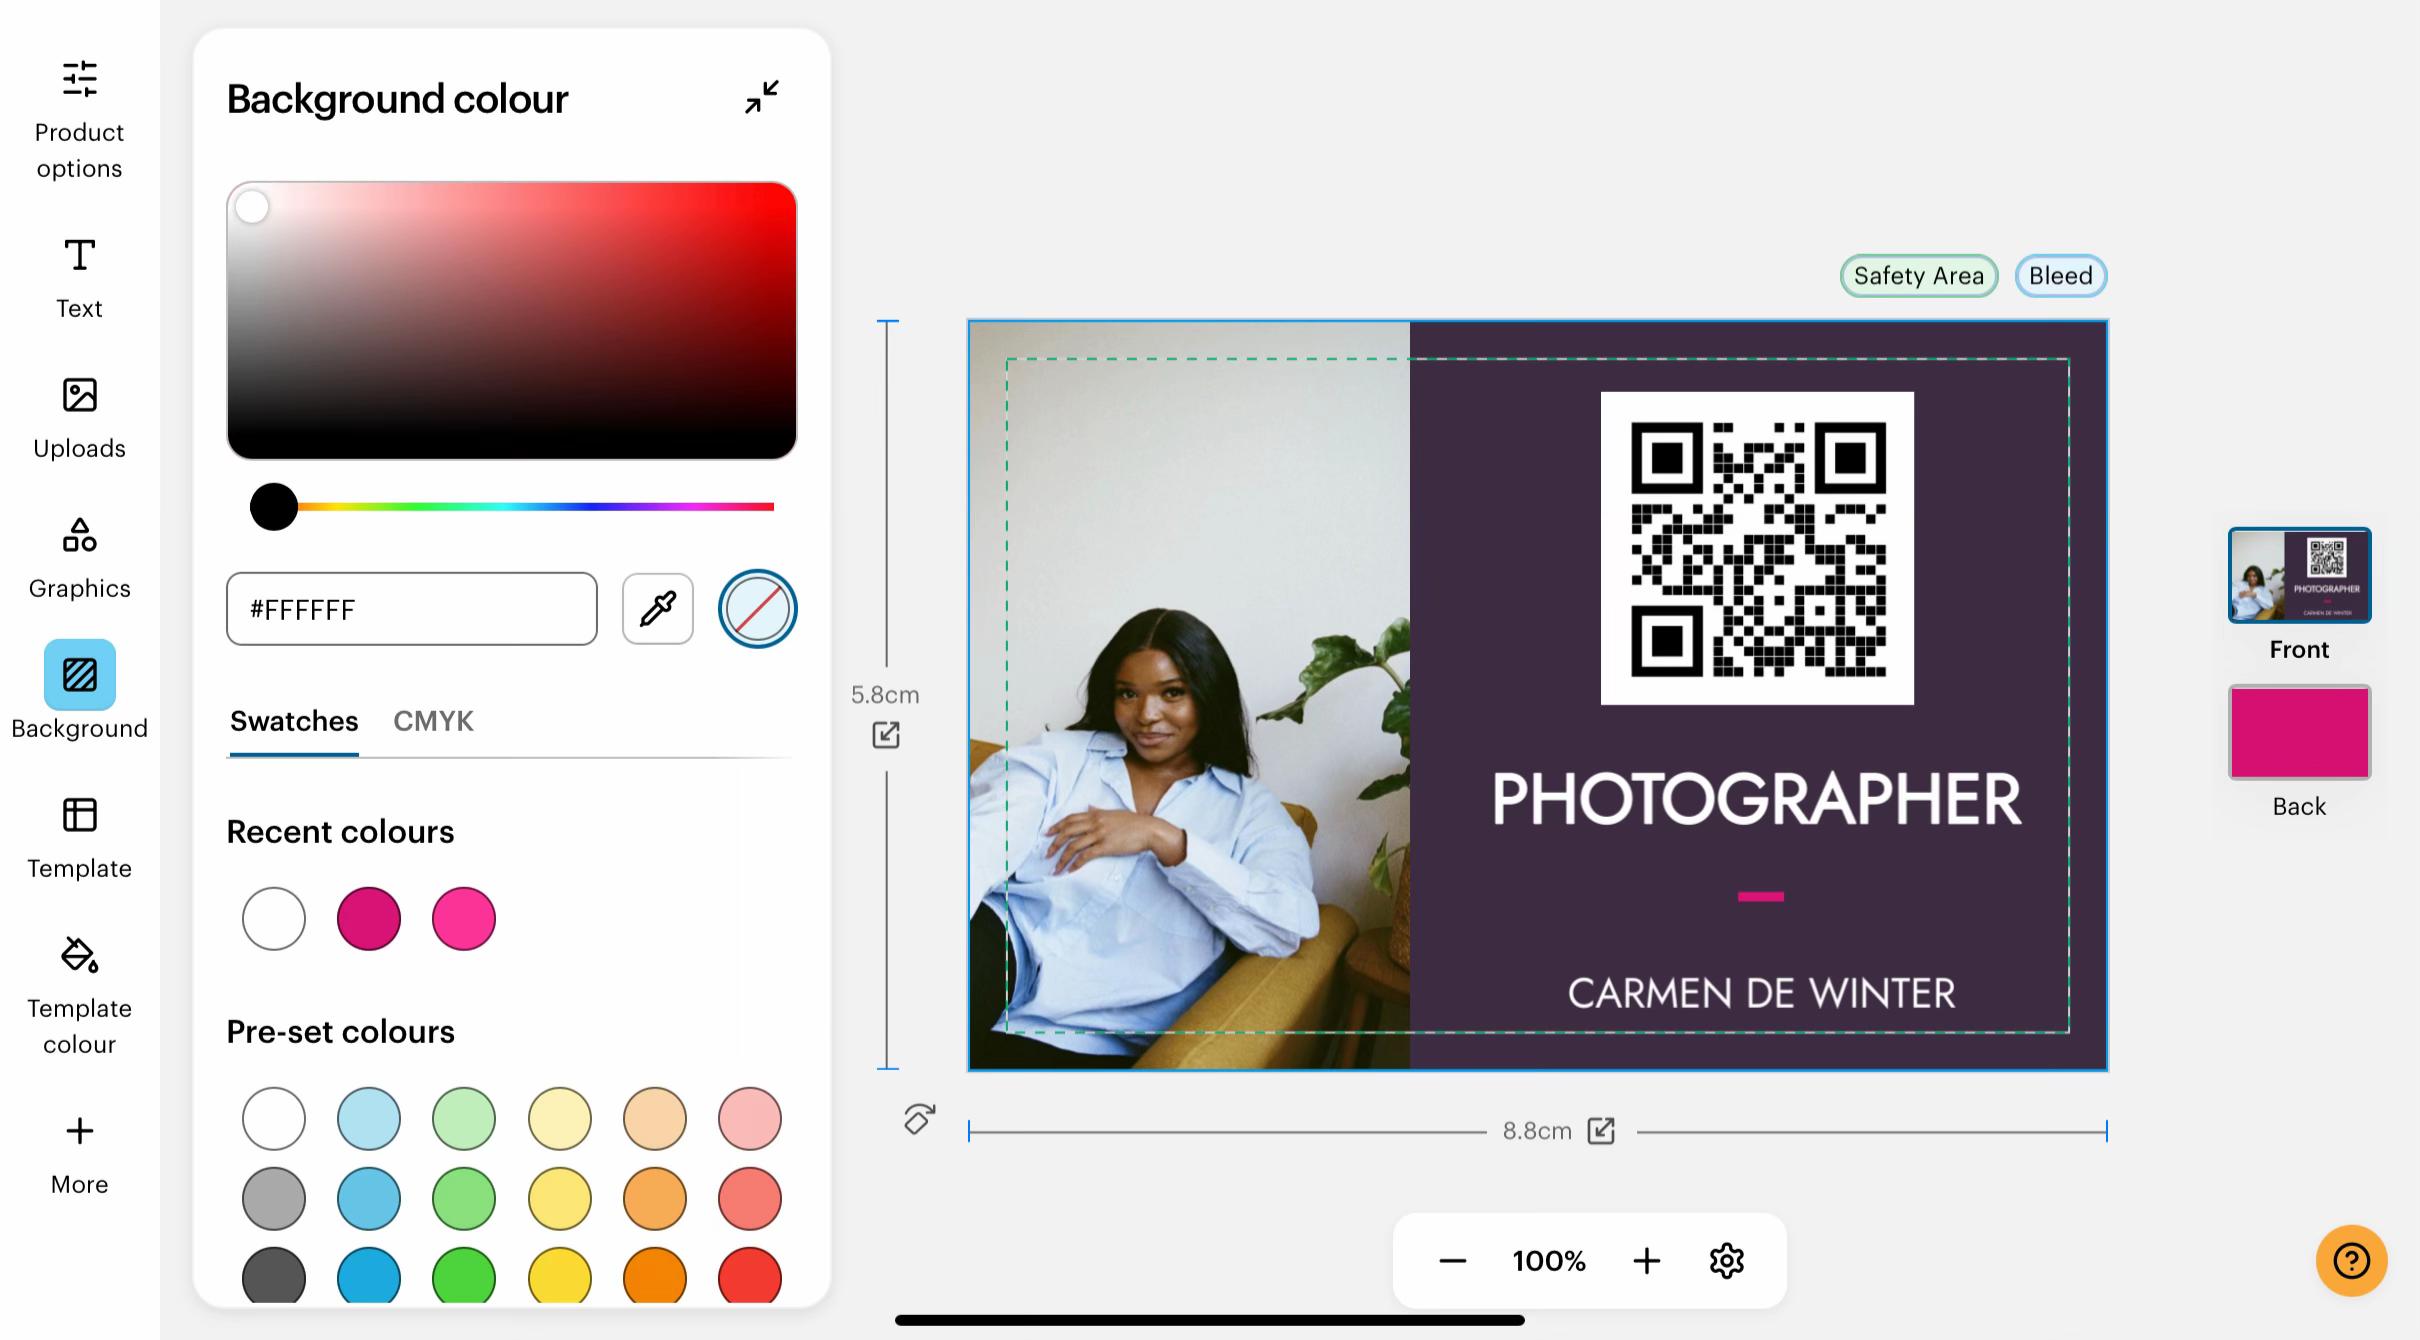This screenshot has height=1340, width=2420.
Task: Select the Back side thumbnail
Action: coord(2299,732)
